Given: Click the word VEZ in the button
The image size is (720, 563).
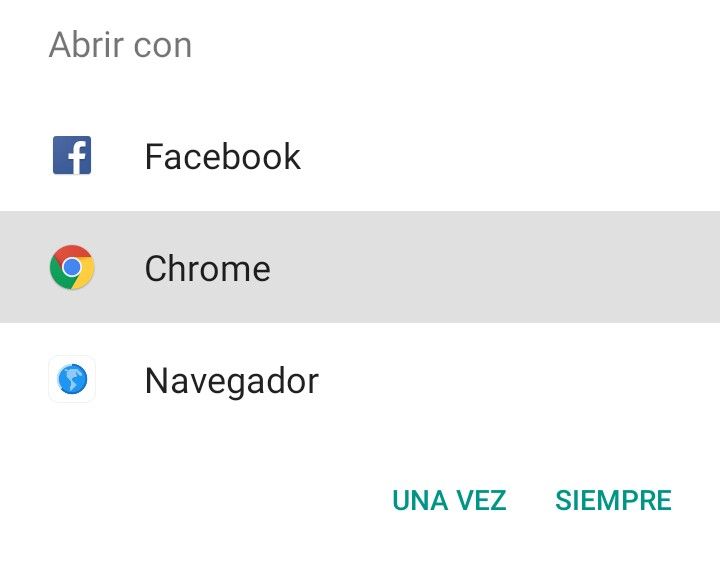Looking at the screenshot, I should [481, 500].
